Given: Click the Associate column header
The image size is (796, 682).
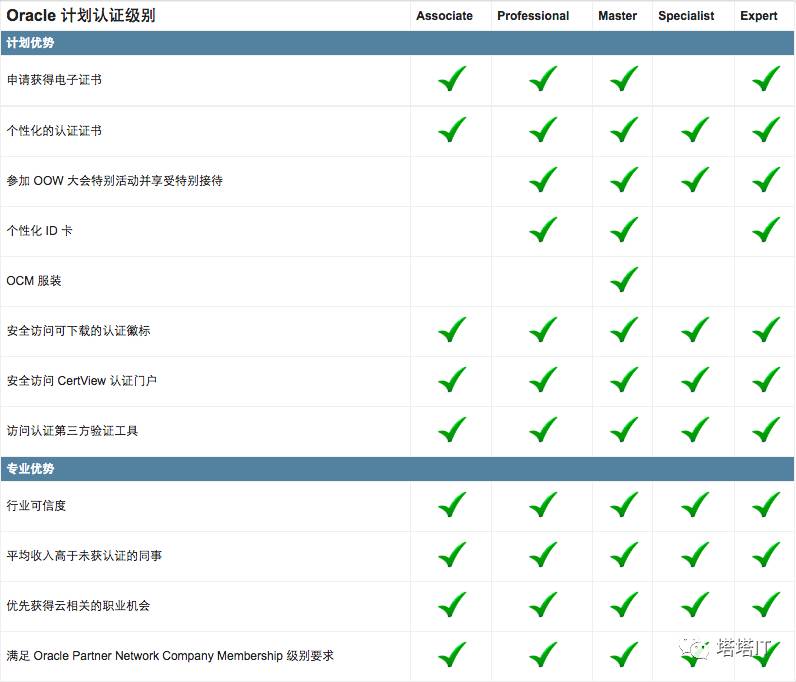Looking at the screenshot, I should (444, 16).
